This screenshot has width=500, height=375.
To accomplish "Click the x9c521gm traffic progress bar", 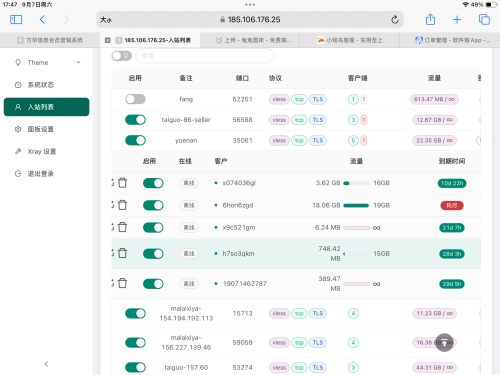I will tap(356, 228).
